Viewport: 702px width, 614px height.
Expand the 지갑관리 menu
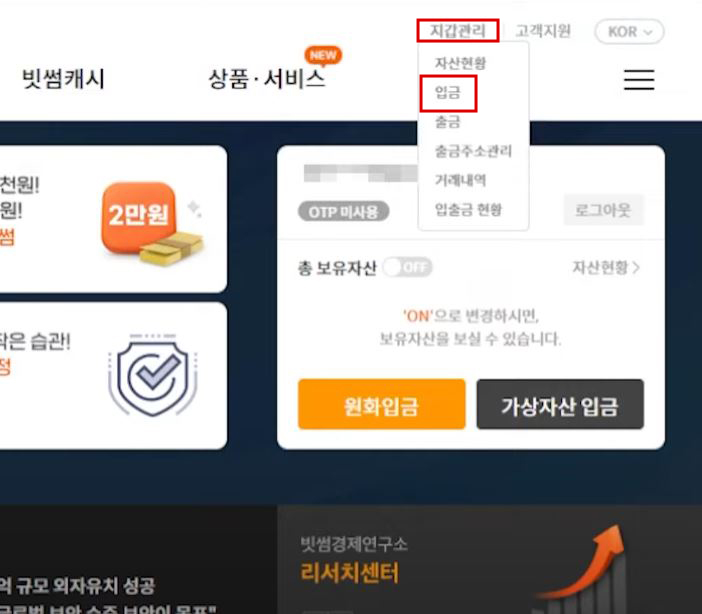458,30
